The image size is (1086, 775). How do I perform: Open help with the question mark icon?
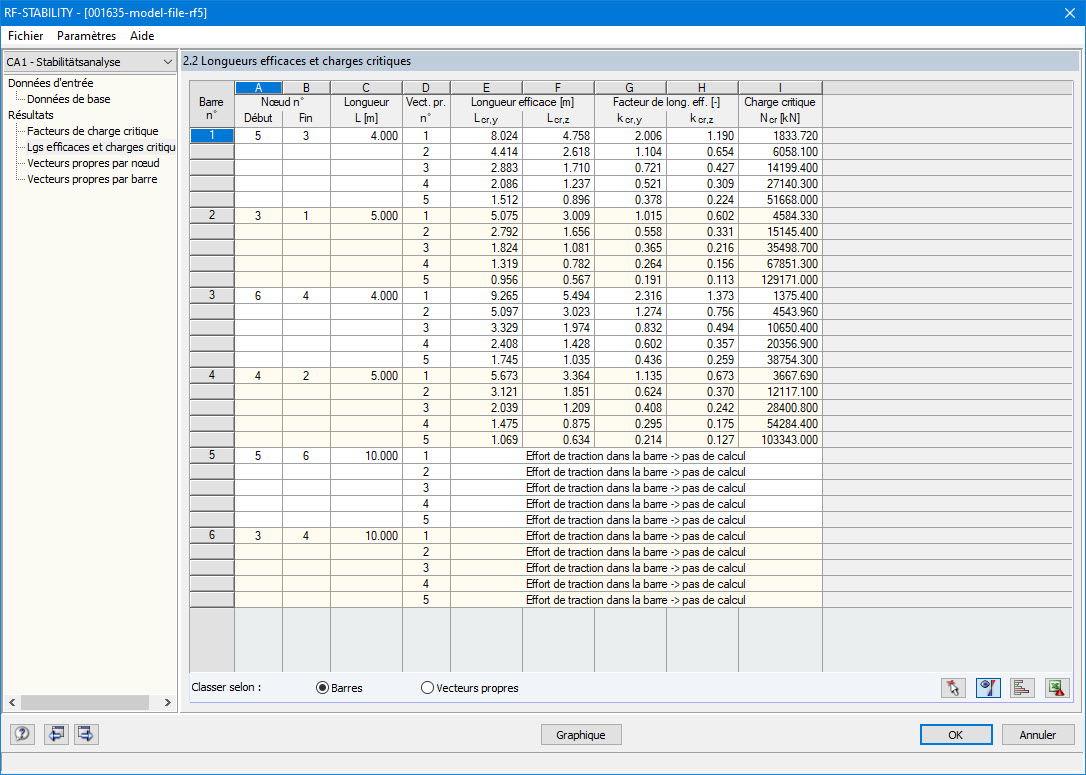pyautogui.click(x=22, y=733)
